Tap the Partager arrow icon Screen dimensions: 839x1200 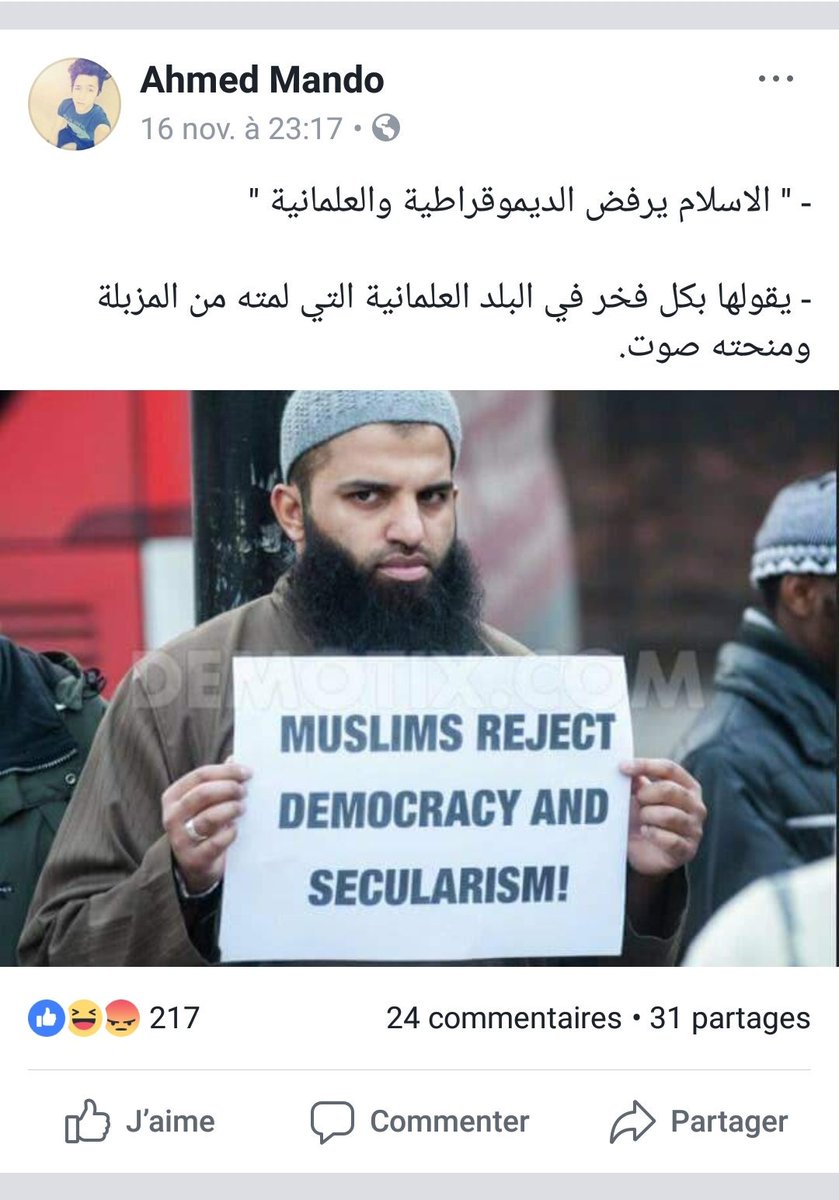click(x=633, y=1123)
